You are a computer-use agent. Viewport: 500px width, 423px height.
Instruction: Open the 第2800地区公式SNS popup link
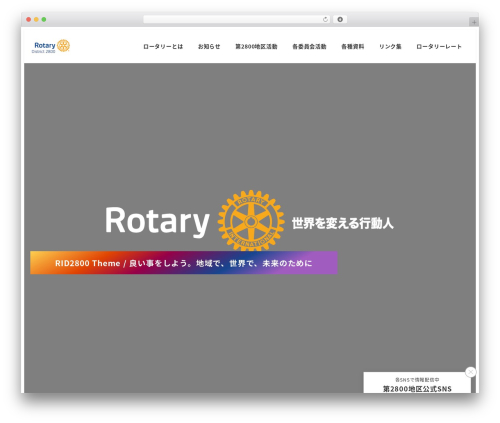[417, 389]
